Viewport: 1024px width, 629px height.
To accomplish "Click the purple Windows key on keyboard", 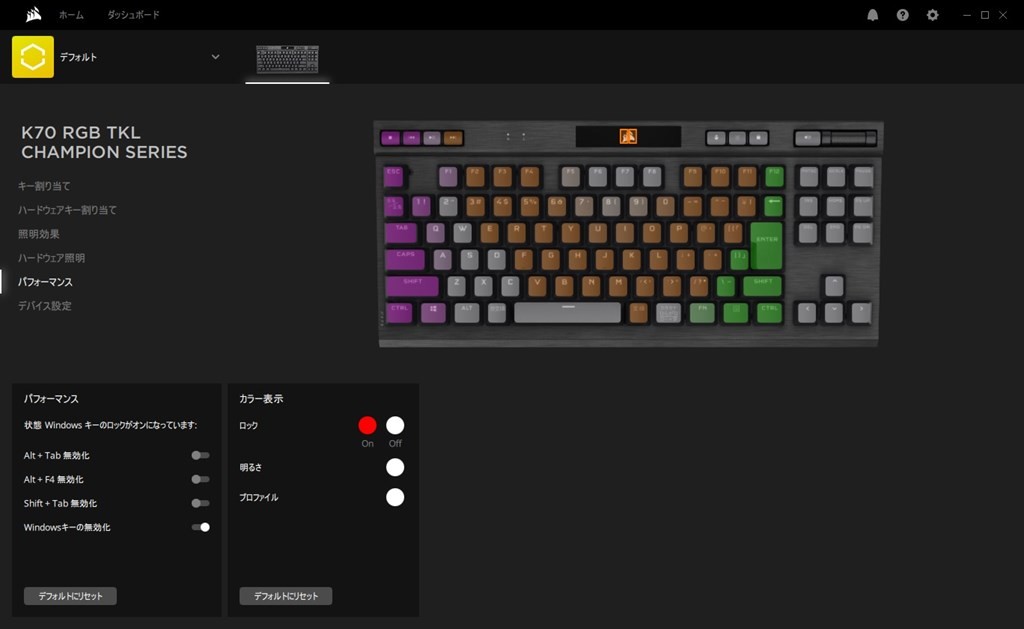I will [433, 312].
